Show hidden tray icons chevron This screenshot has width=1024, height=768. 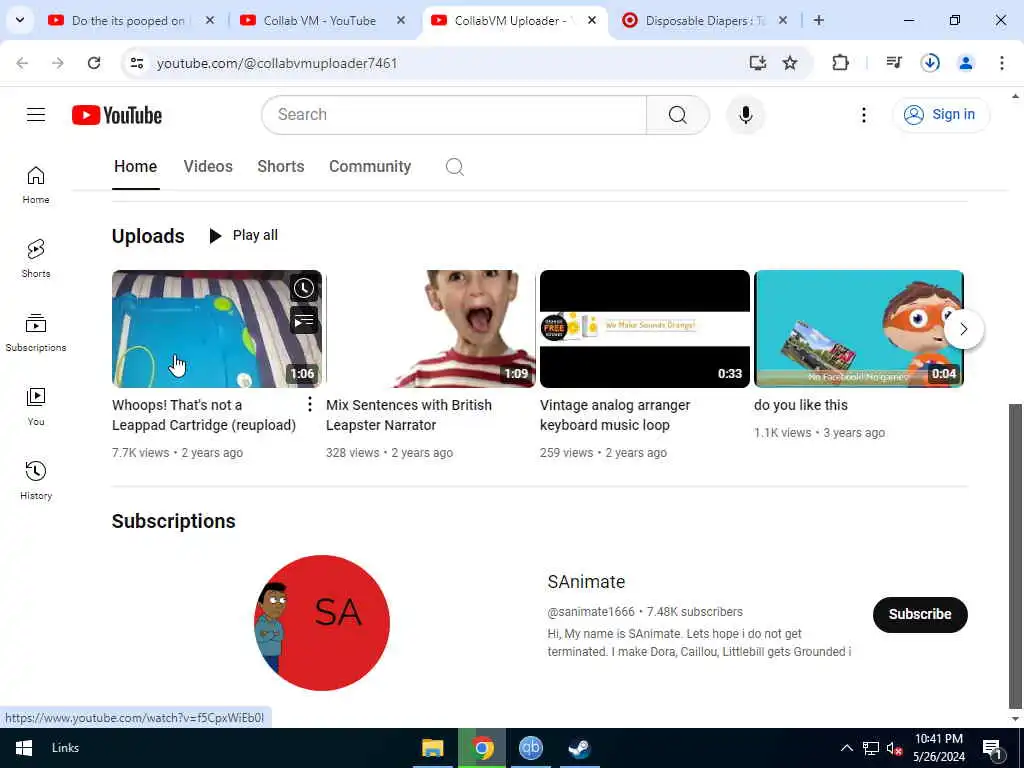tap(846, 748)
